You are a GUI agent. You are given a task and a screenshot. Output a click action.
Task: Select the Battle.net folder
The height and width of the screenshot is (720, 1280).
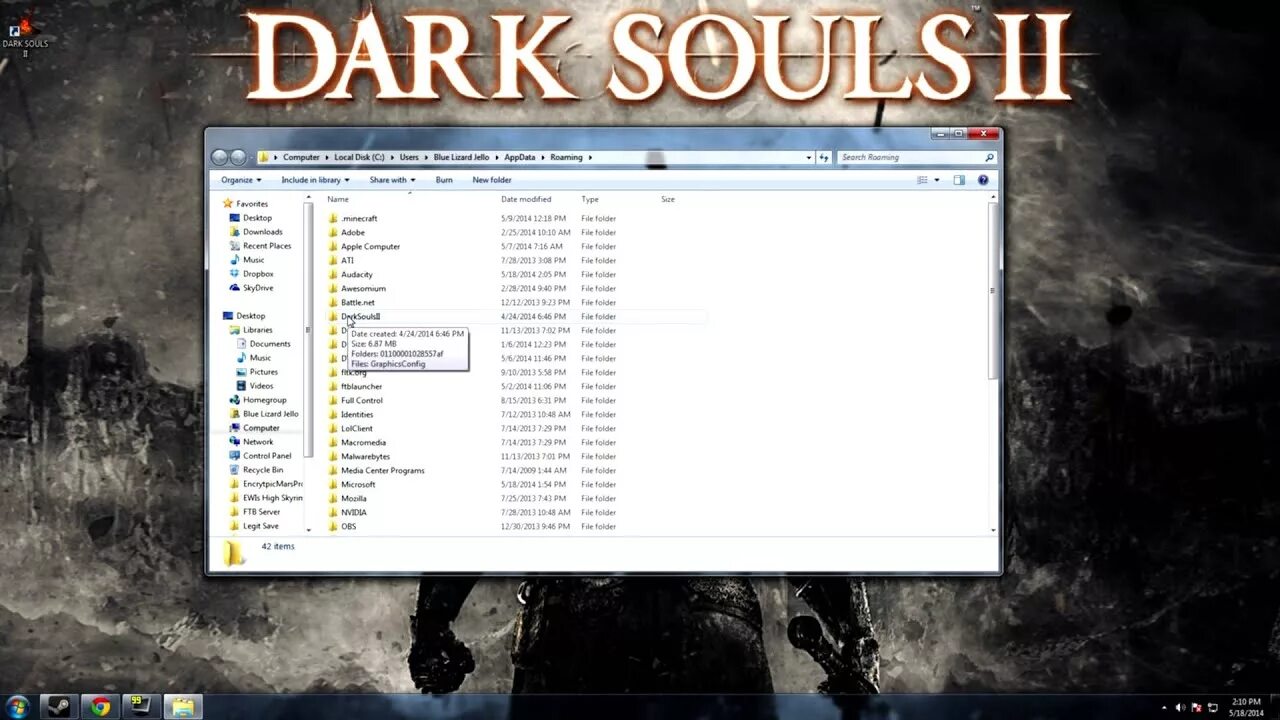(x=358, y=302)
